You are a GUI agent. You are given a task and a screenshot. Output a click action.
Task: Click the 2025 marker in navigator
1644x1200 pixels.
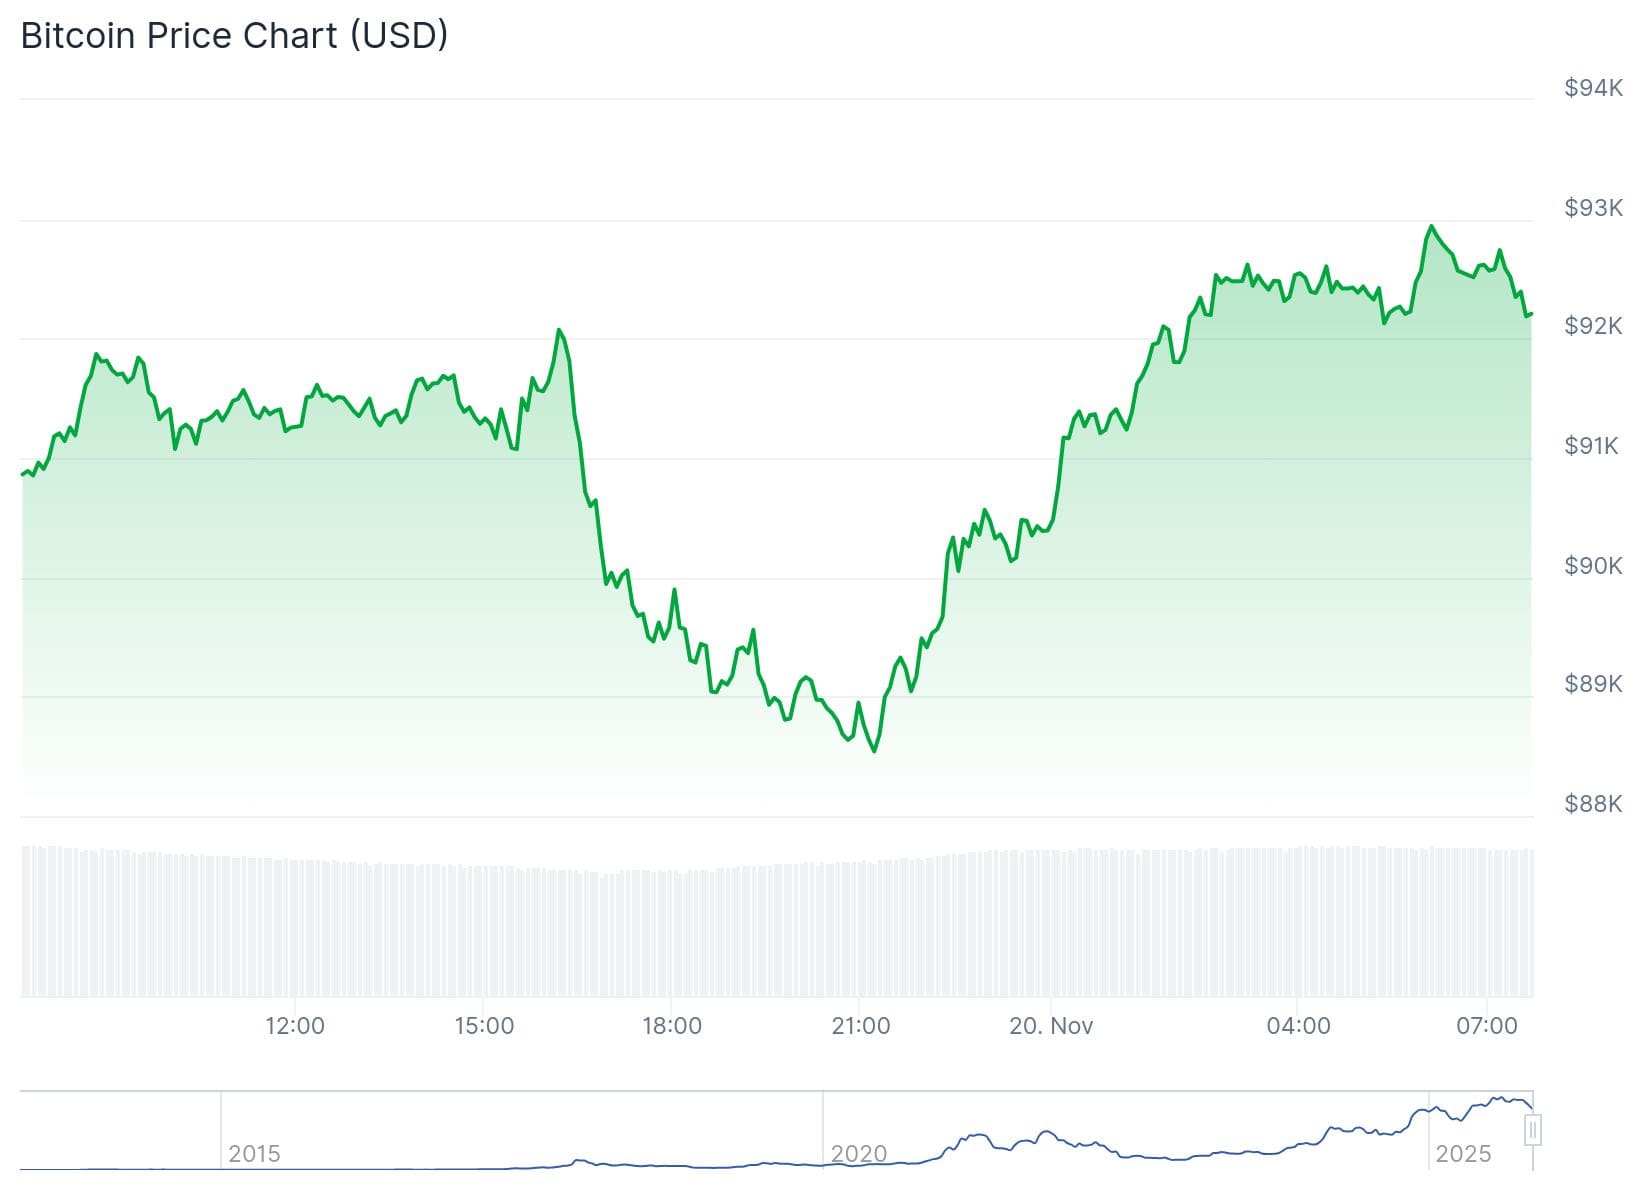tap(1463, 1154)
